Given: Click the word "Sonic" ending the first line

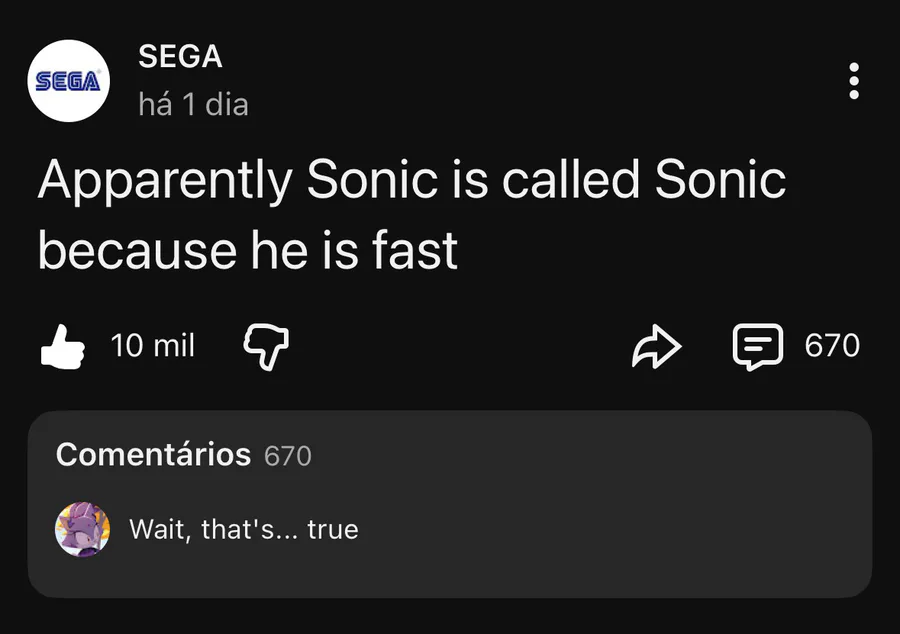Looking at the screenshot, I should (x=720, y=181).
